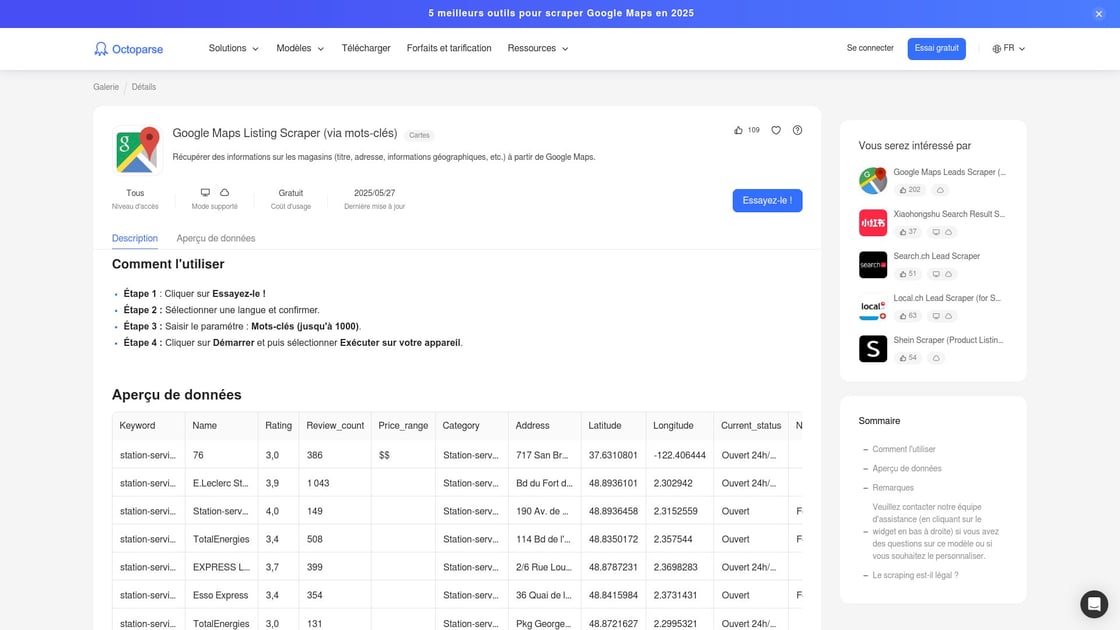Open Xiaohongshu Search Result Scraper

point(949,214)
